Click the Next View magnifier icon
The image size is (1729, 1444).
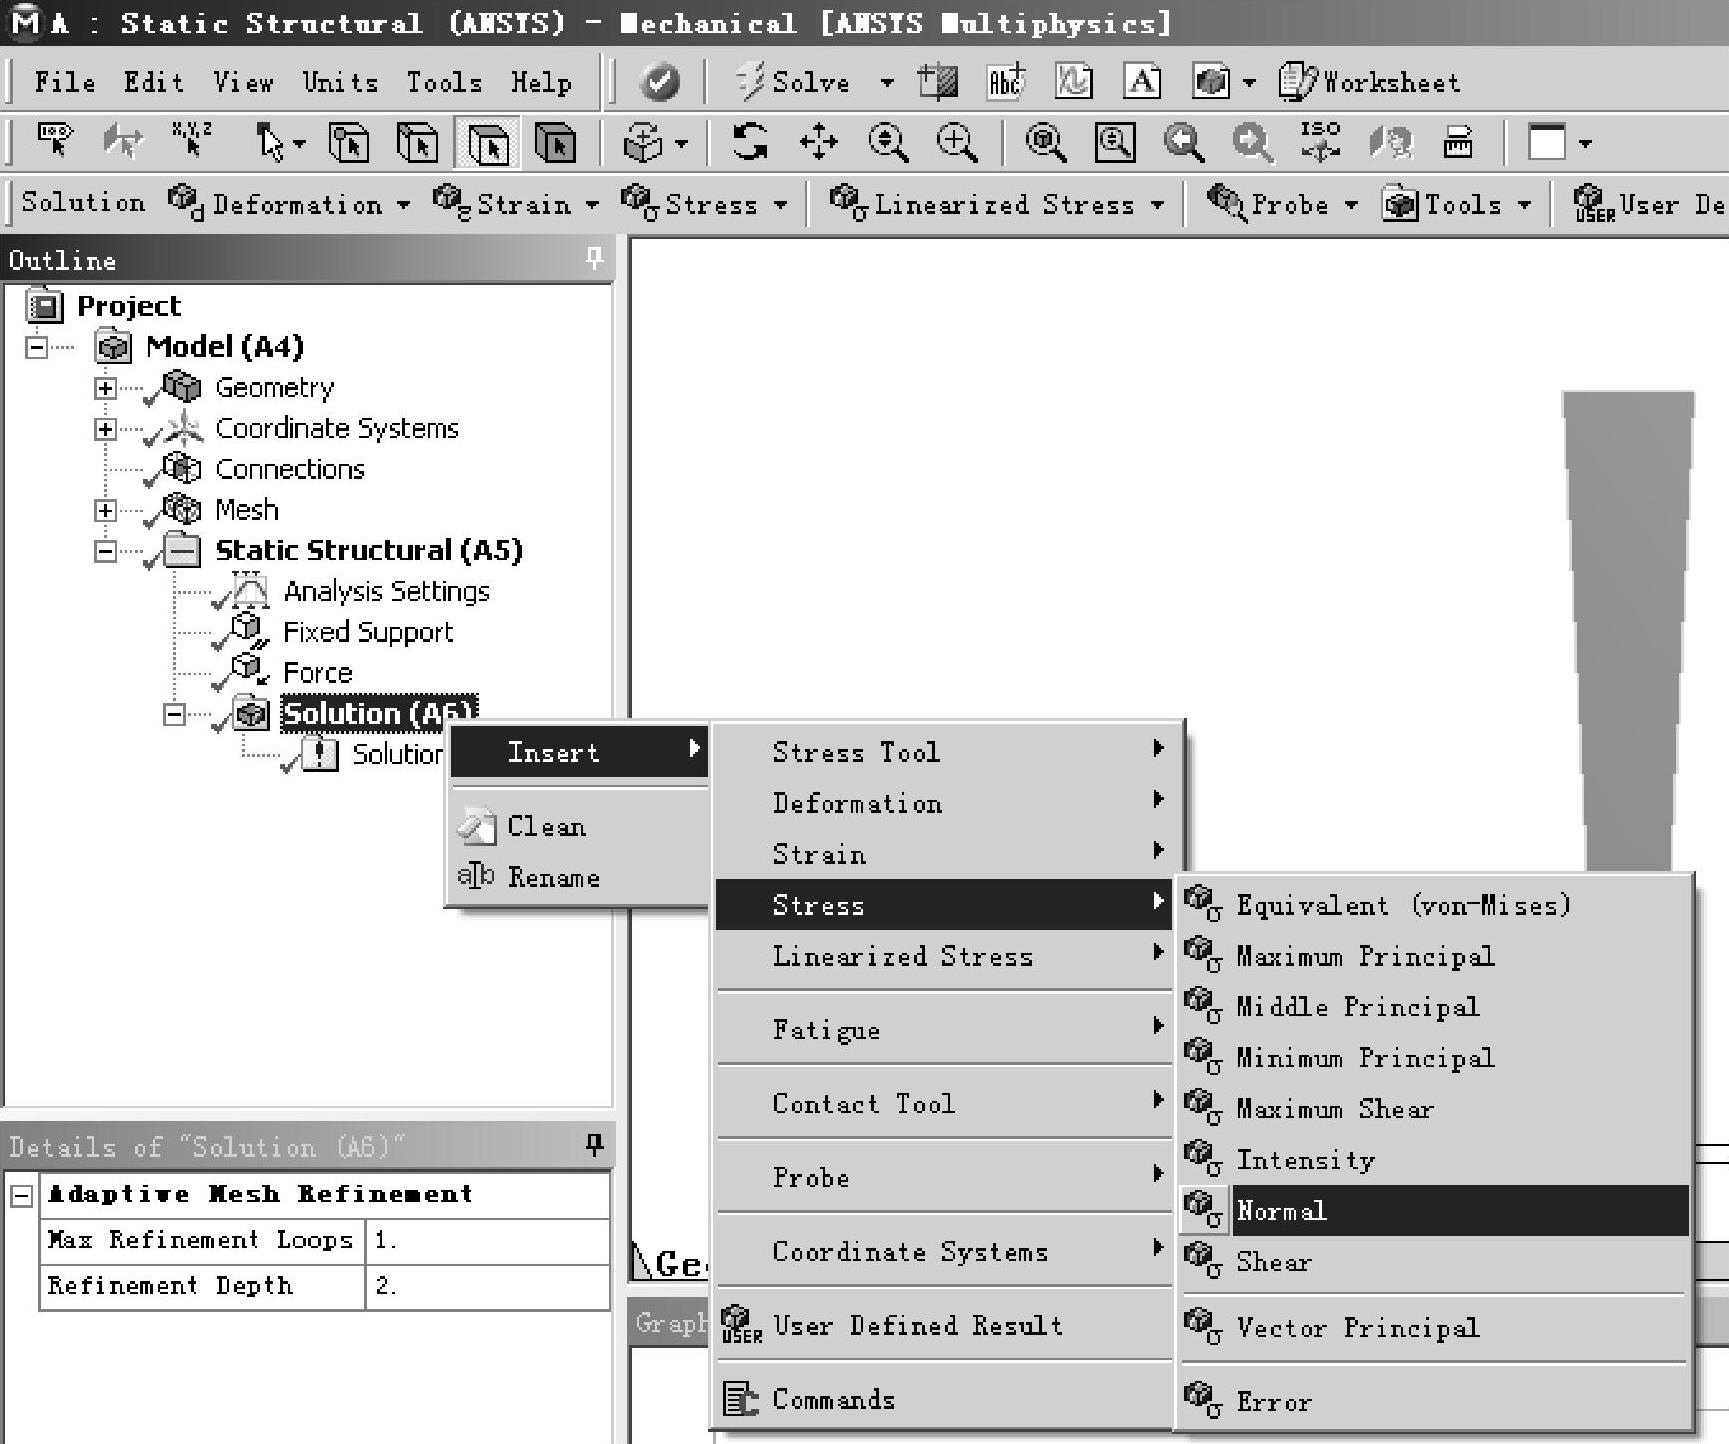(x=1252, y=142)
